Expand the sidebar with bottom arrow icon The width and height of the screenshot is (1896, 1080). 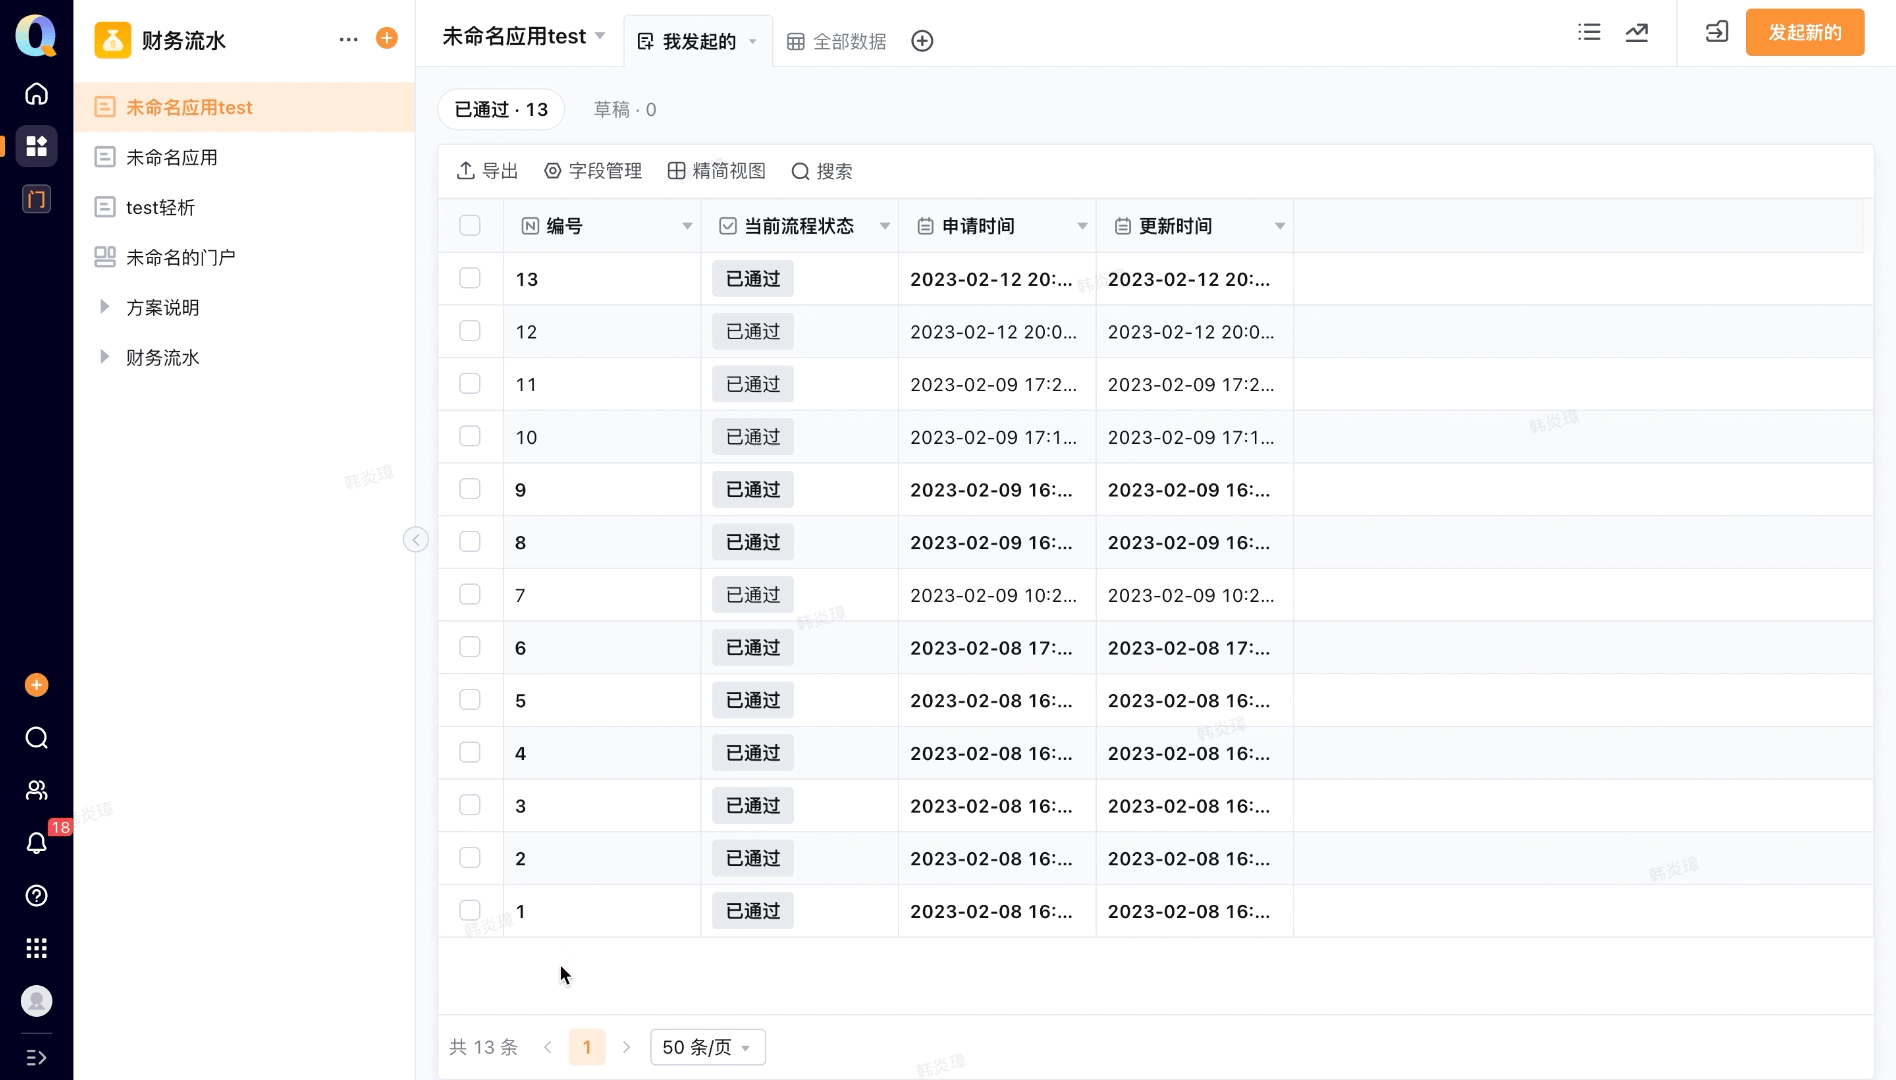tap(36, 1057)
